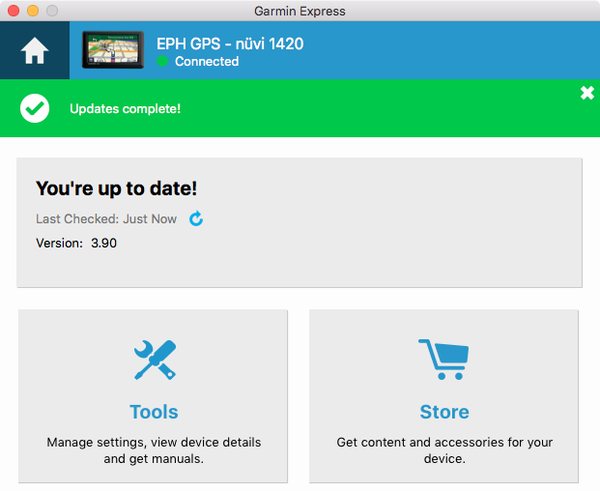Minimize the window using the yellow button

click(x=32, y=11)
